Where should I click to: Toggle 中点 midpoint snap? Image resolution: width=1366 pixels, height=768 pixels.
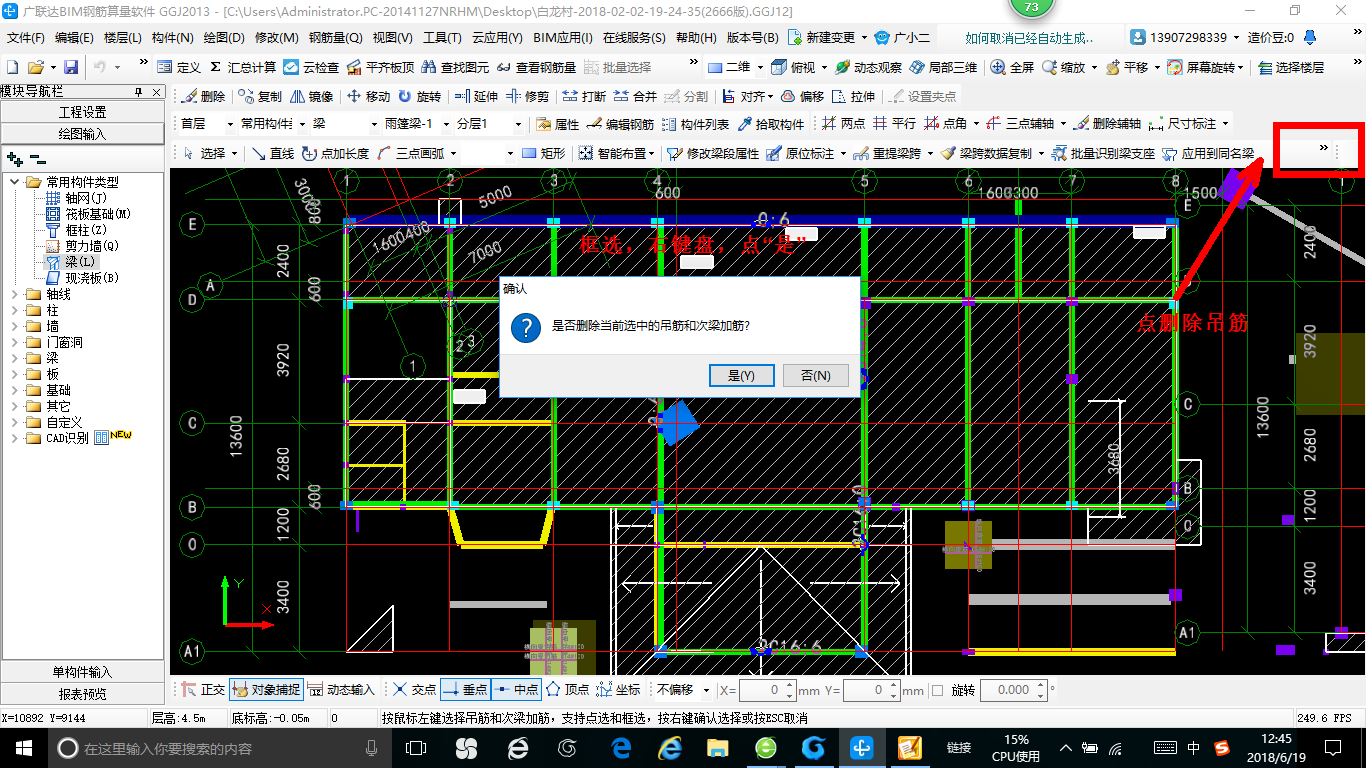(x=516, y=689)
